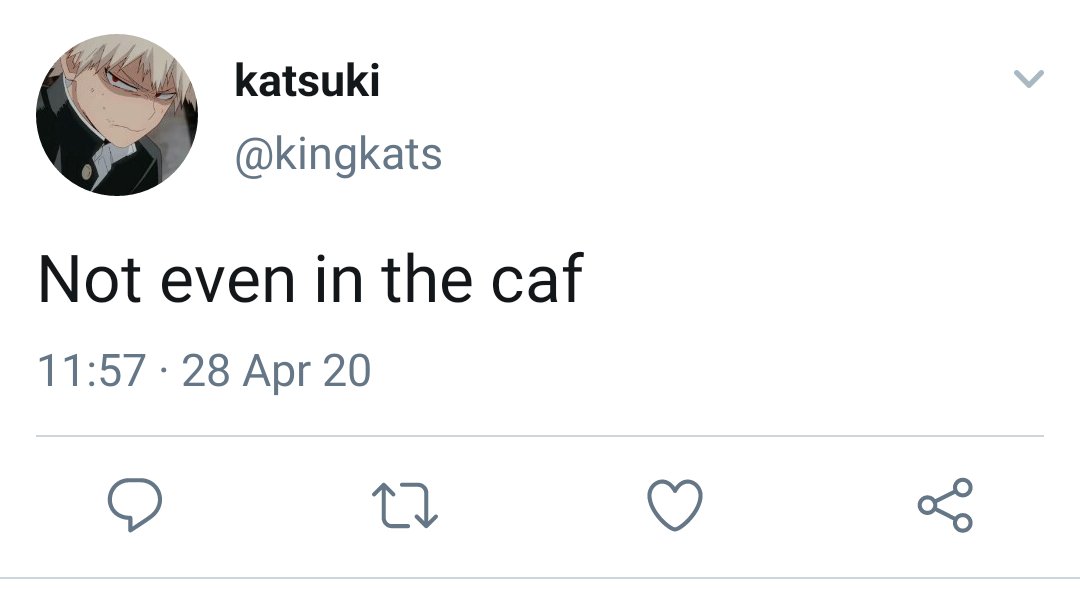
Task: Open sharing options with three-node icon
Action: tap(946, 505)
